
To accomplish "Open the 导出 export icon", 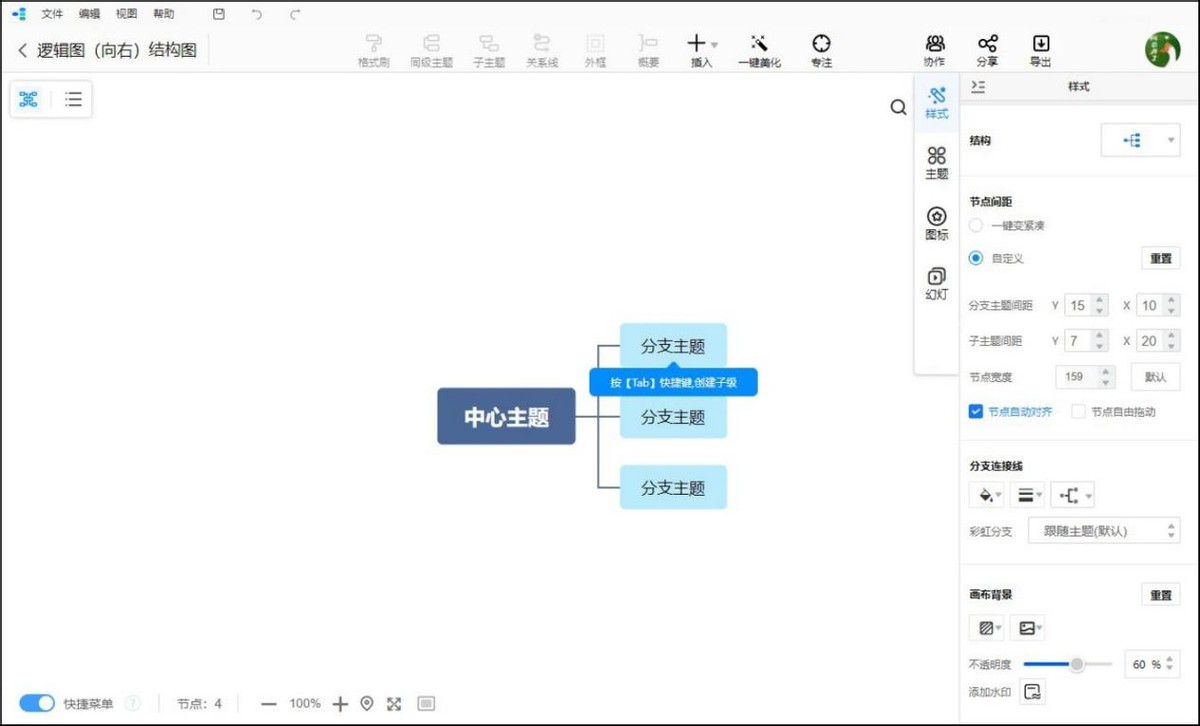I will tap(1041, 47).
